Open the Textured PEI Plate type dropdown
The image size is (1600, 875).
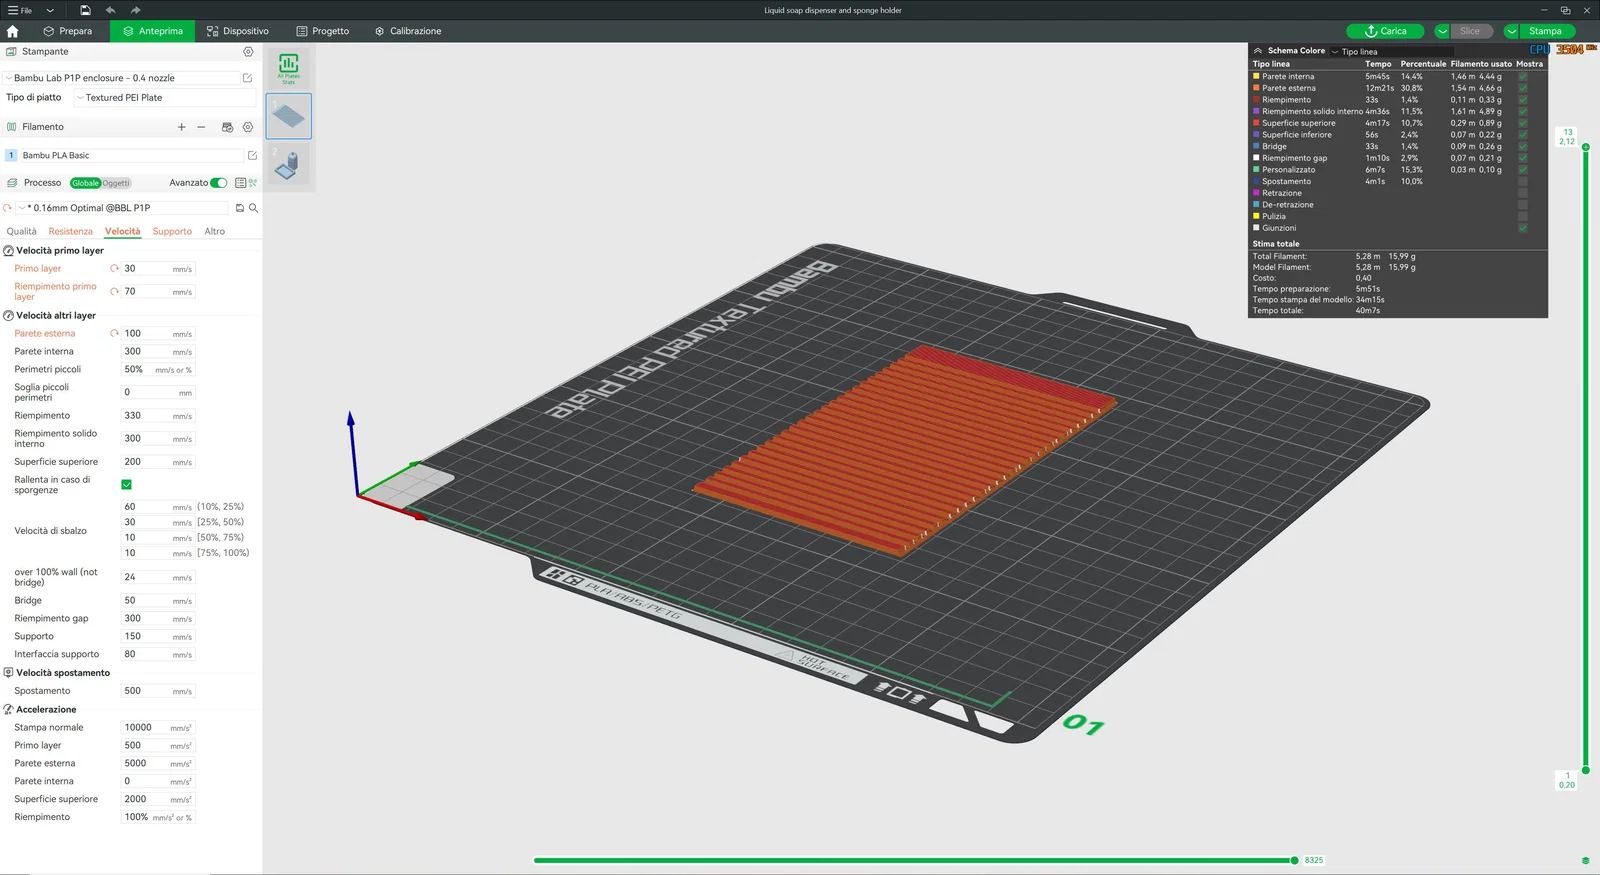[165, 98]
